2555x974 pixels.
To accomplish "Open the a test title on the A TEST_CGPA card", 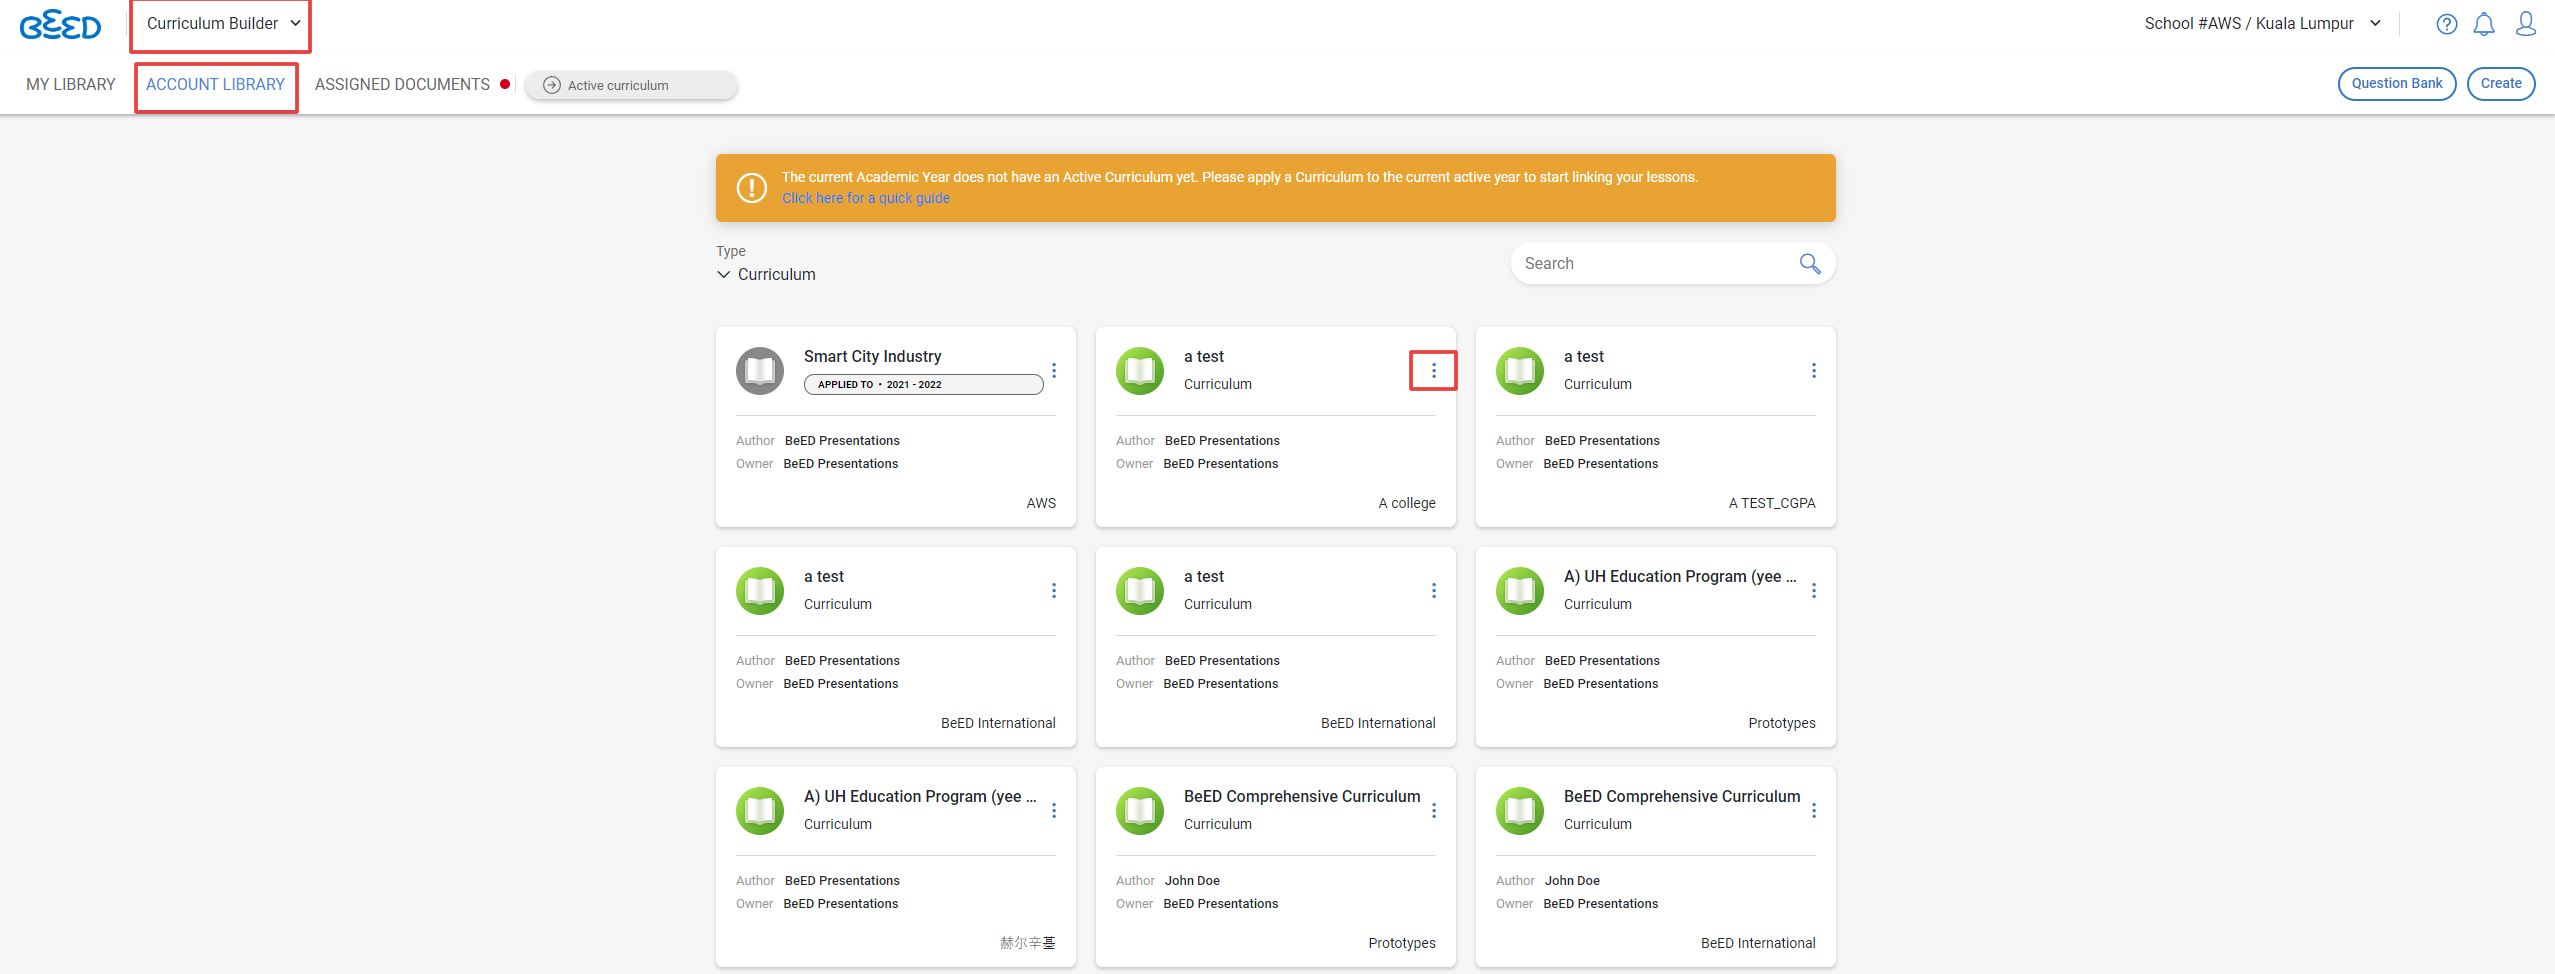I will 1583,356.
